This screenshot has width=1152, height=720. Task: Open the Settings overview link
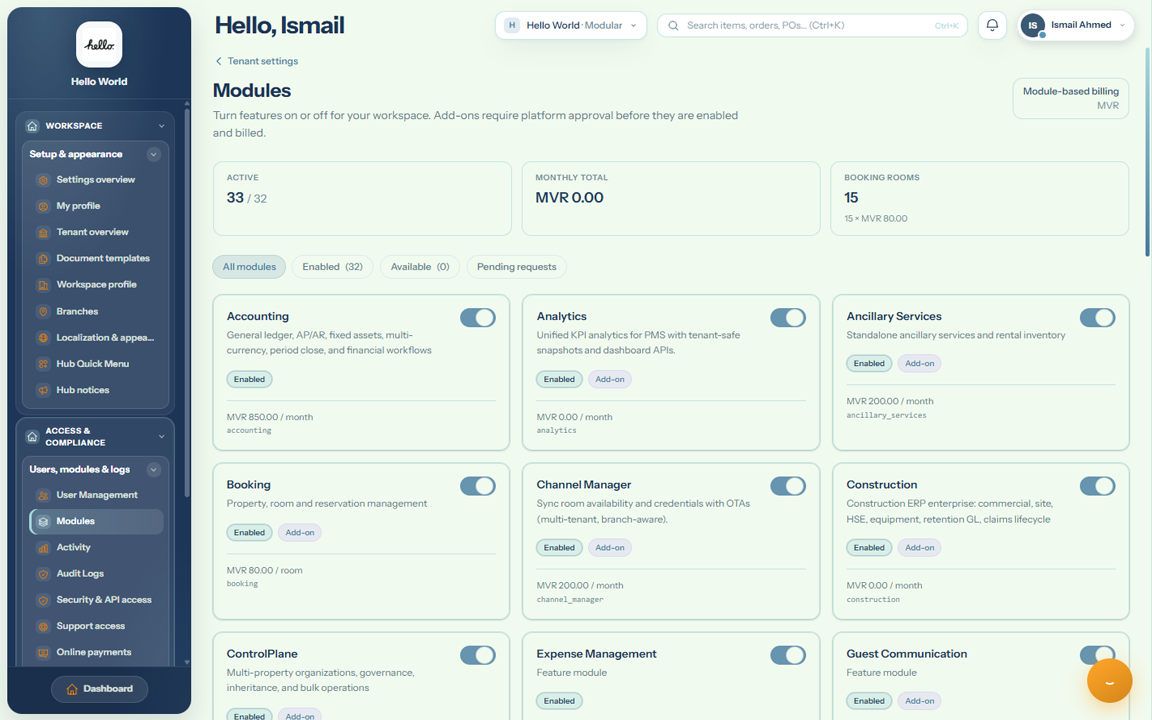(x=96, y=180)
